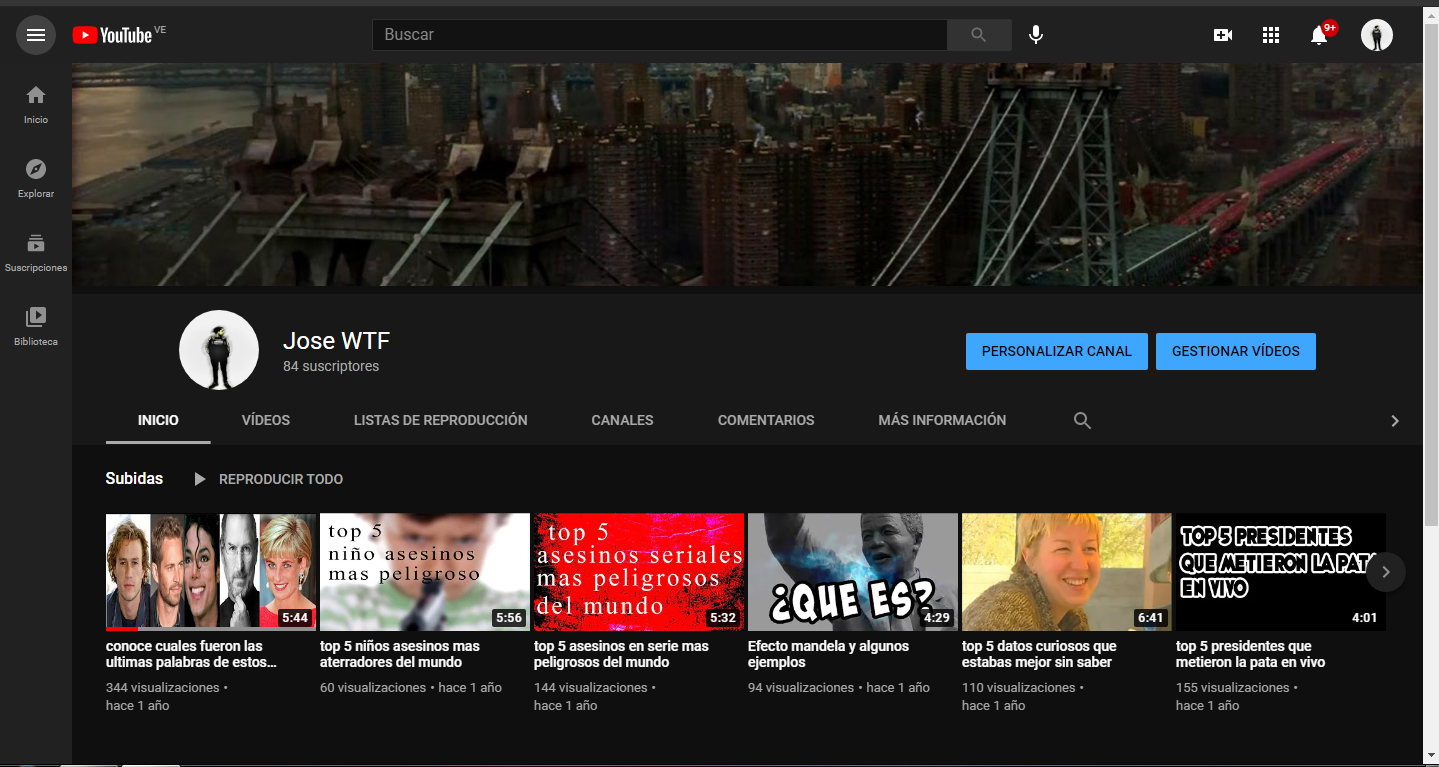Open datos curiosos woman thumbnail

[1067, 572]
